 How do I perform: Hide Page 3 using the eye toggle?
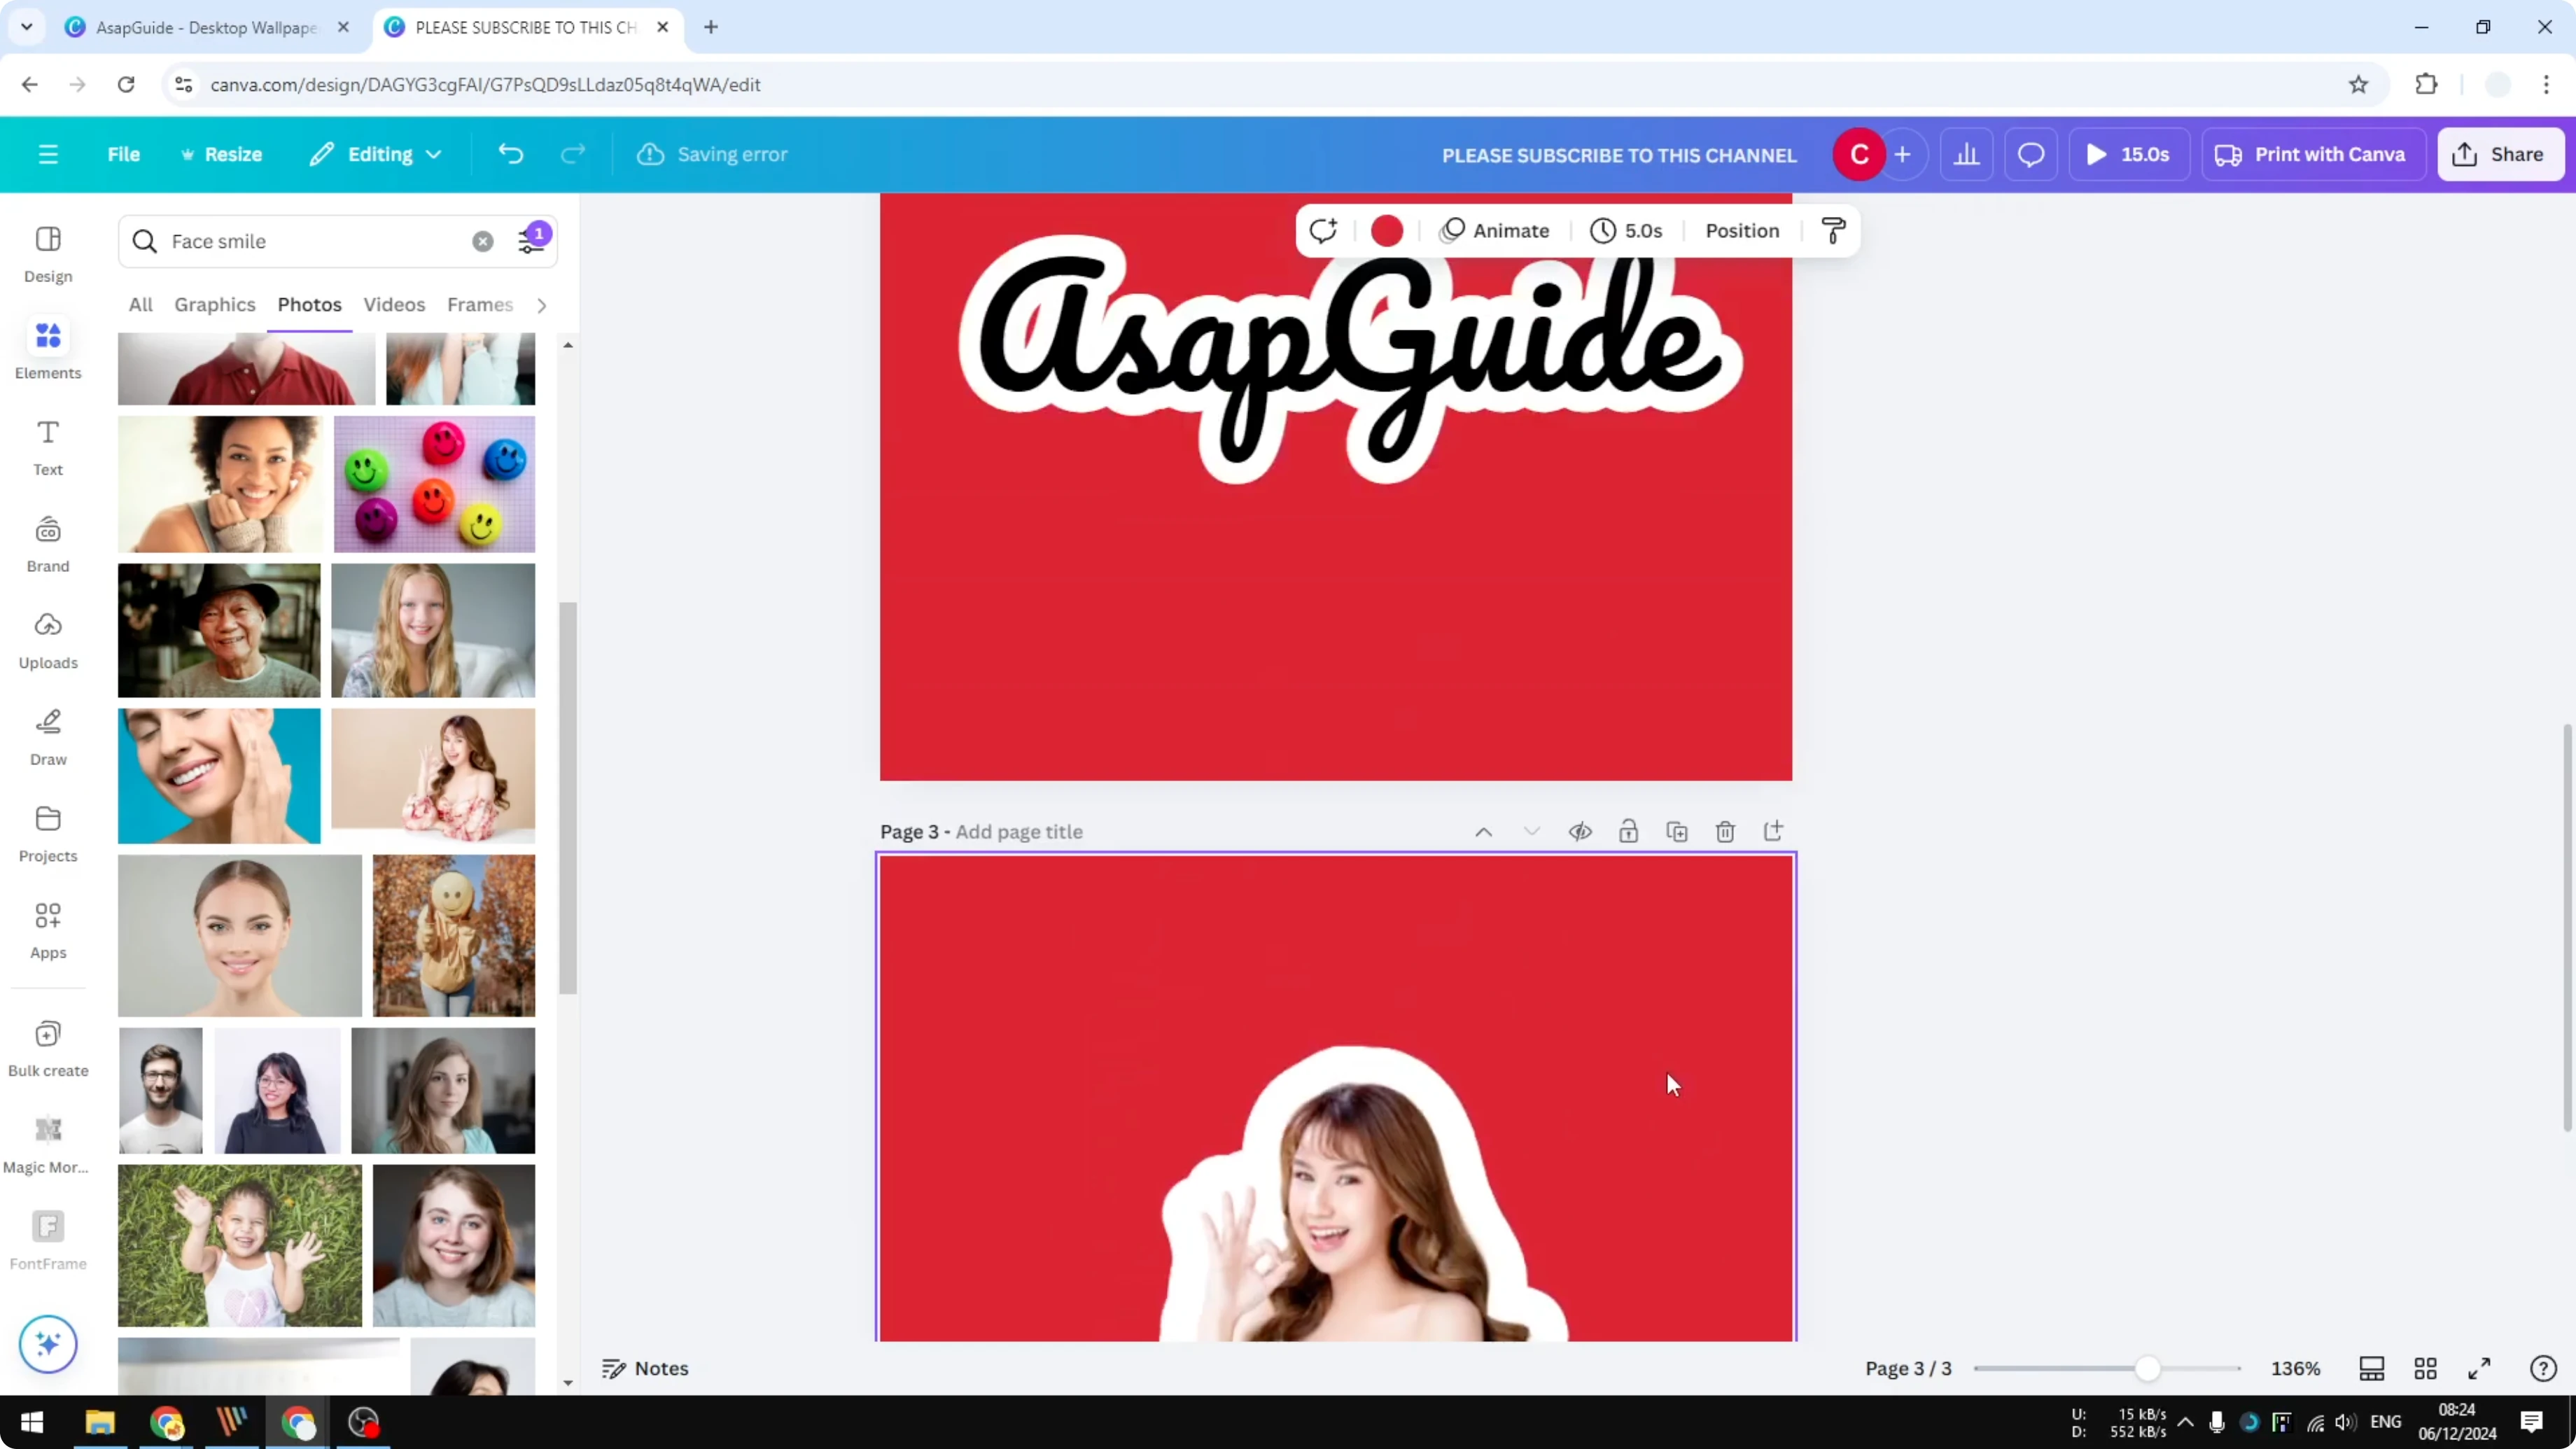pos(1580,831)
